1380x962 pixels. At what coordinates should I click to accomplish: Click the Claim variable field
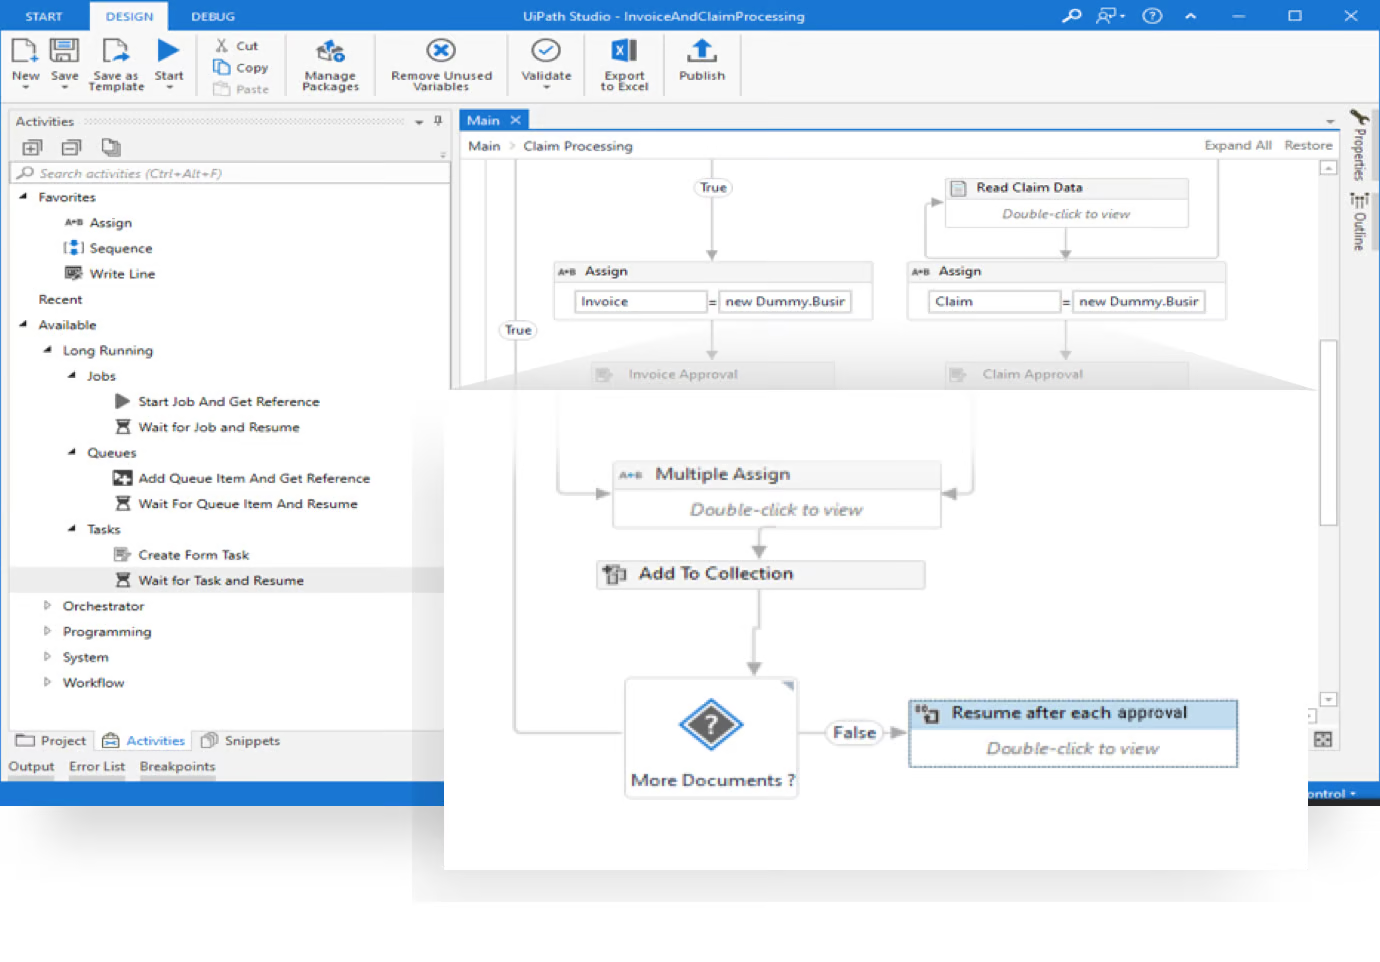[994, 301]
